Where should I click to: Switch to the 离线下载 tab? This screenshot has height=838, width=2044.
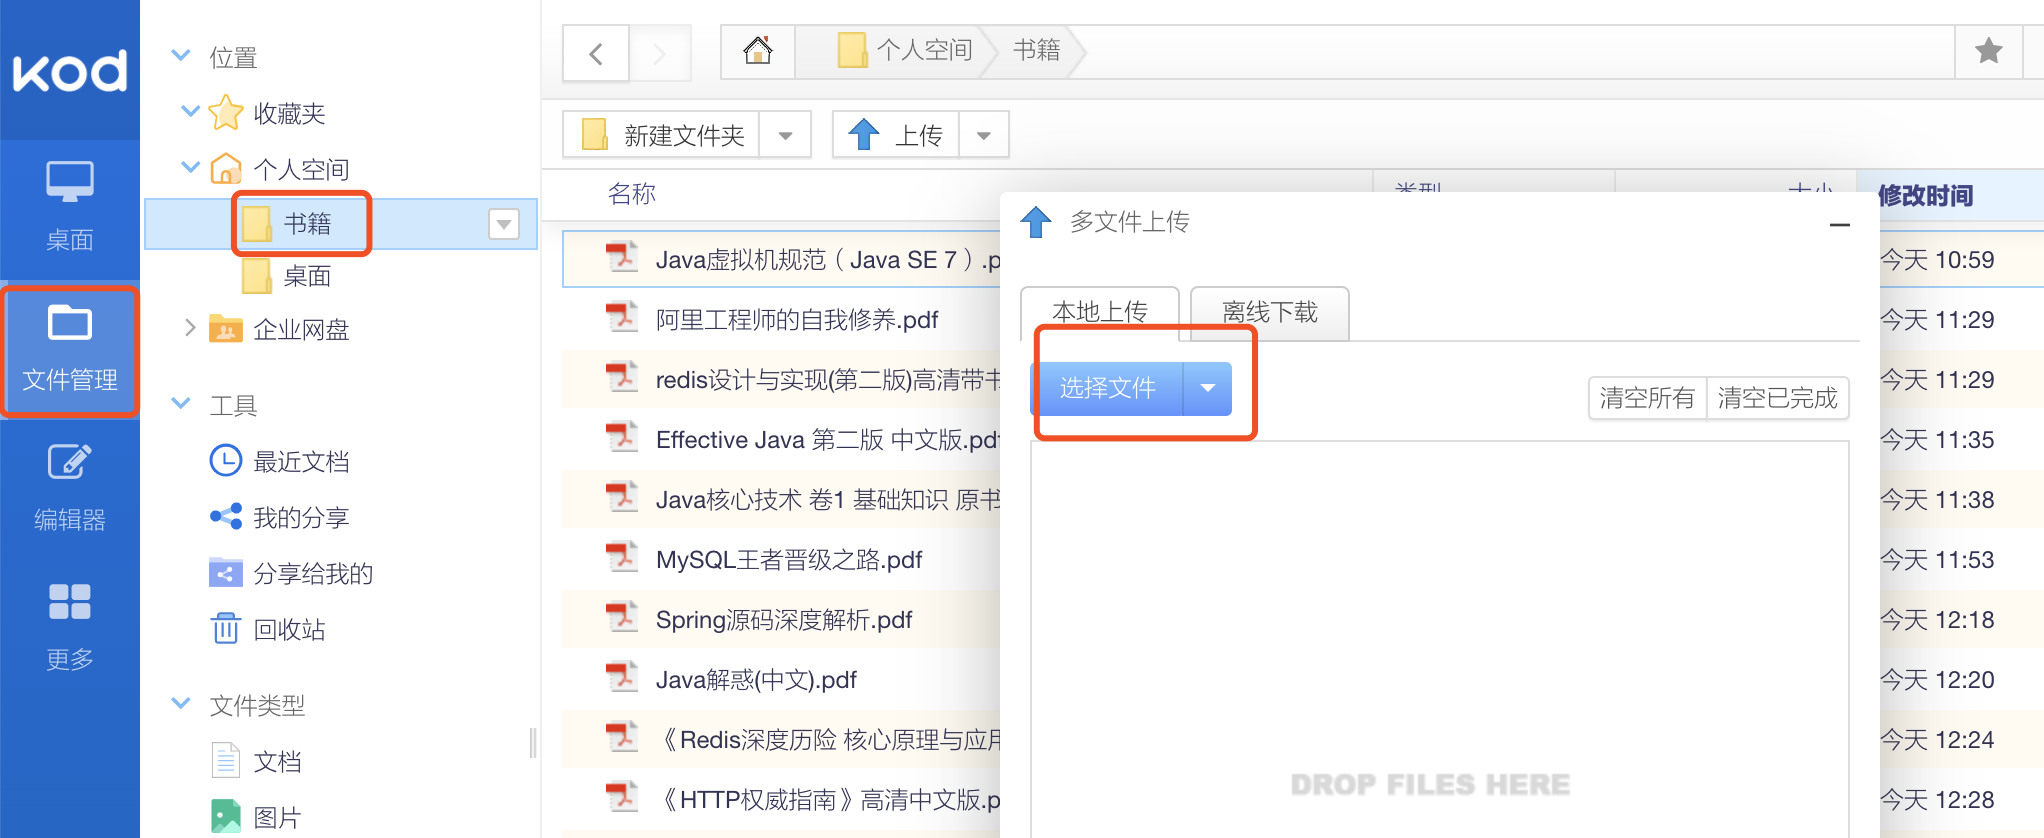[1270, 313]
